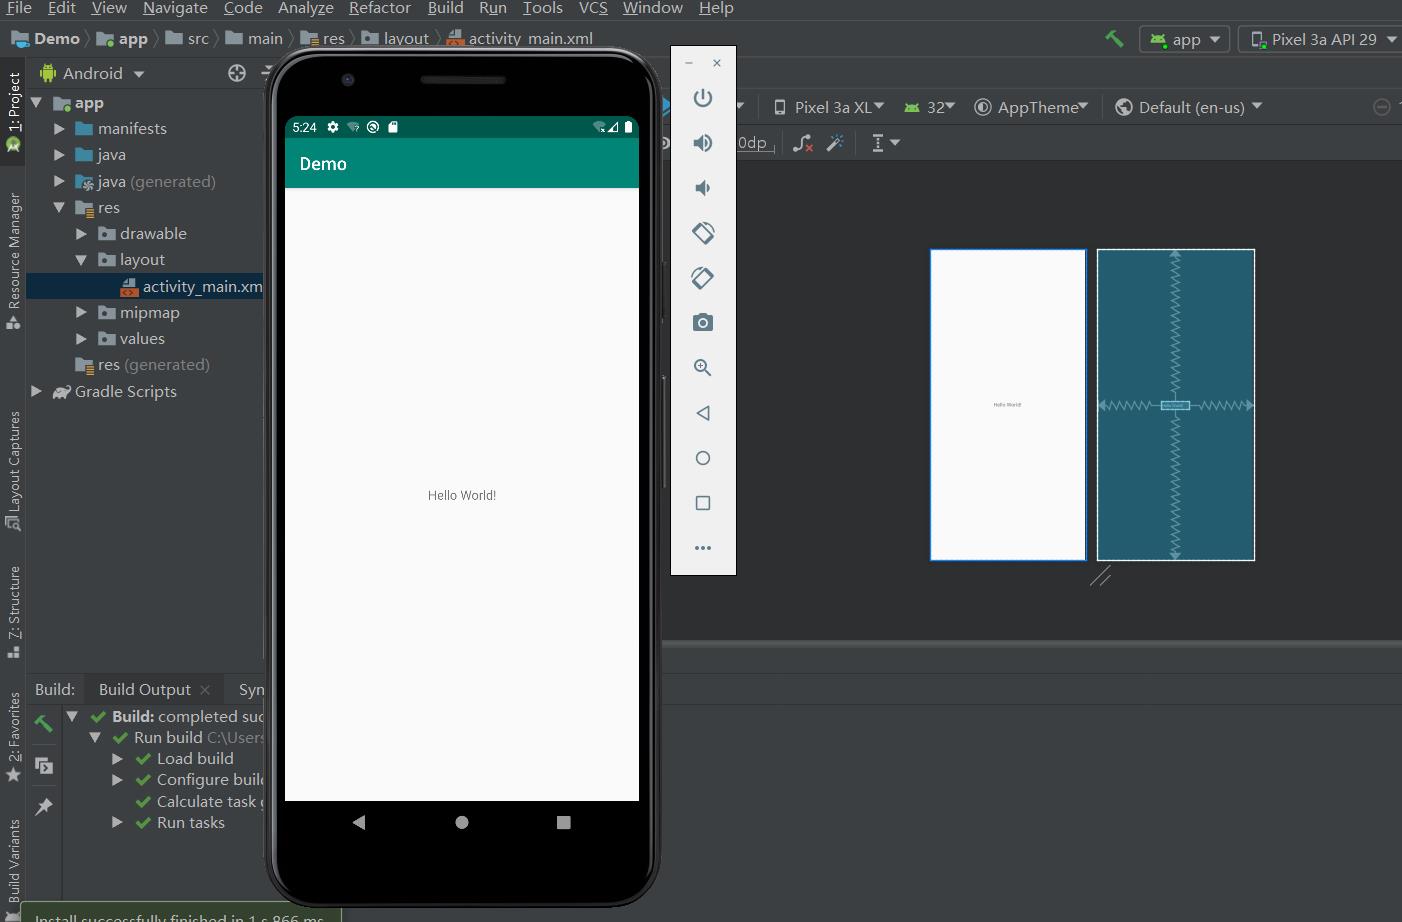The height and width of the screenshot is (922, 1402).
Task: Open Layout Captures side panel
Action: [x=13, y=470]
